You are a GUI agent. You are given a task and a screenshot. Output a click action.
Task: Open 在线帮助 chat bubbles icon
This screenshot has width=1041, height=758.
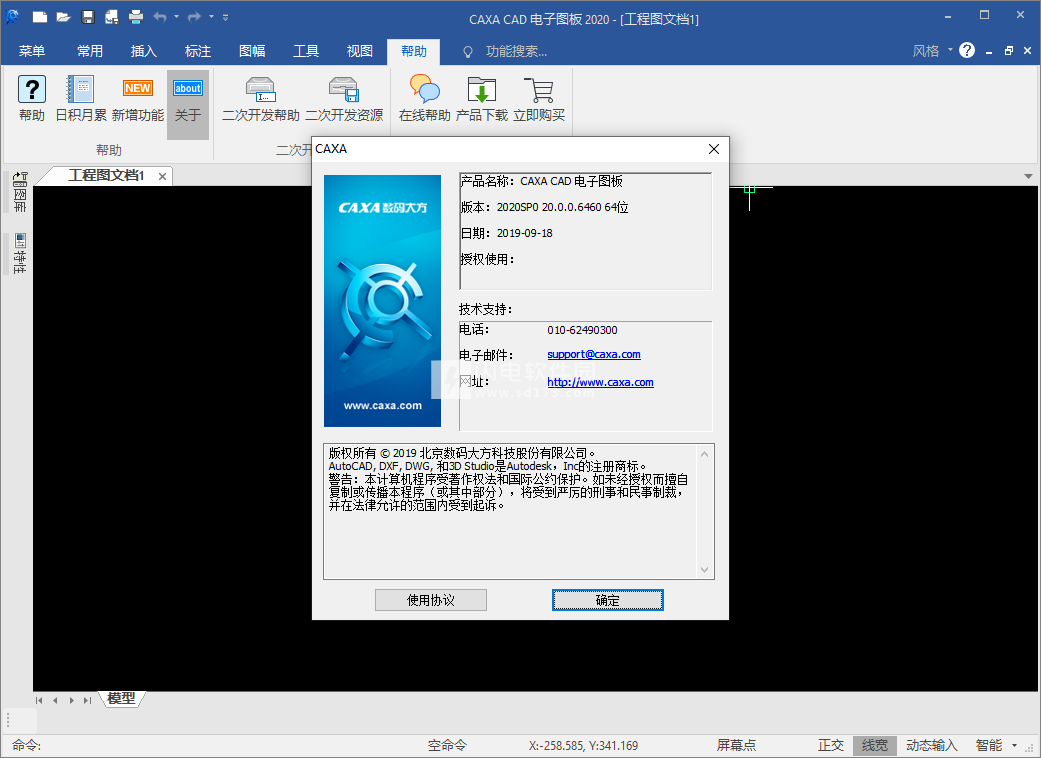click(x=424, y=98)
